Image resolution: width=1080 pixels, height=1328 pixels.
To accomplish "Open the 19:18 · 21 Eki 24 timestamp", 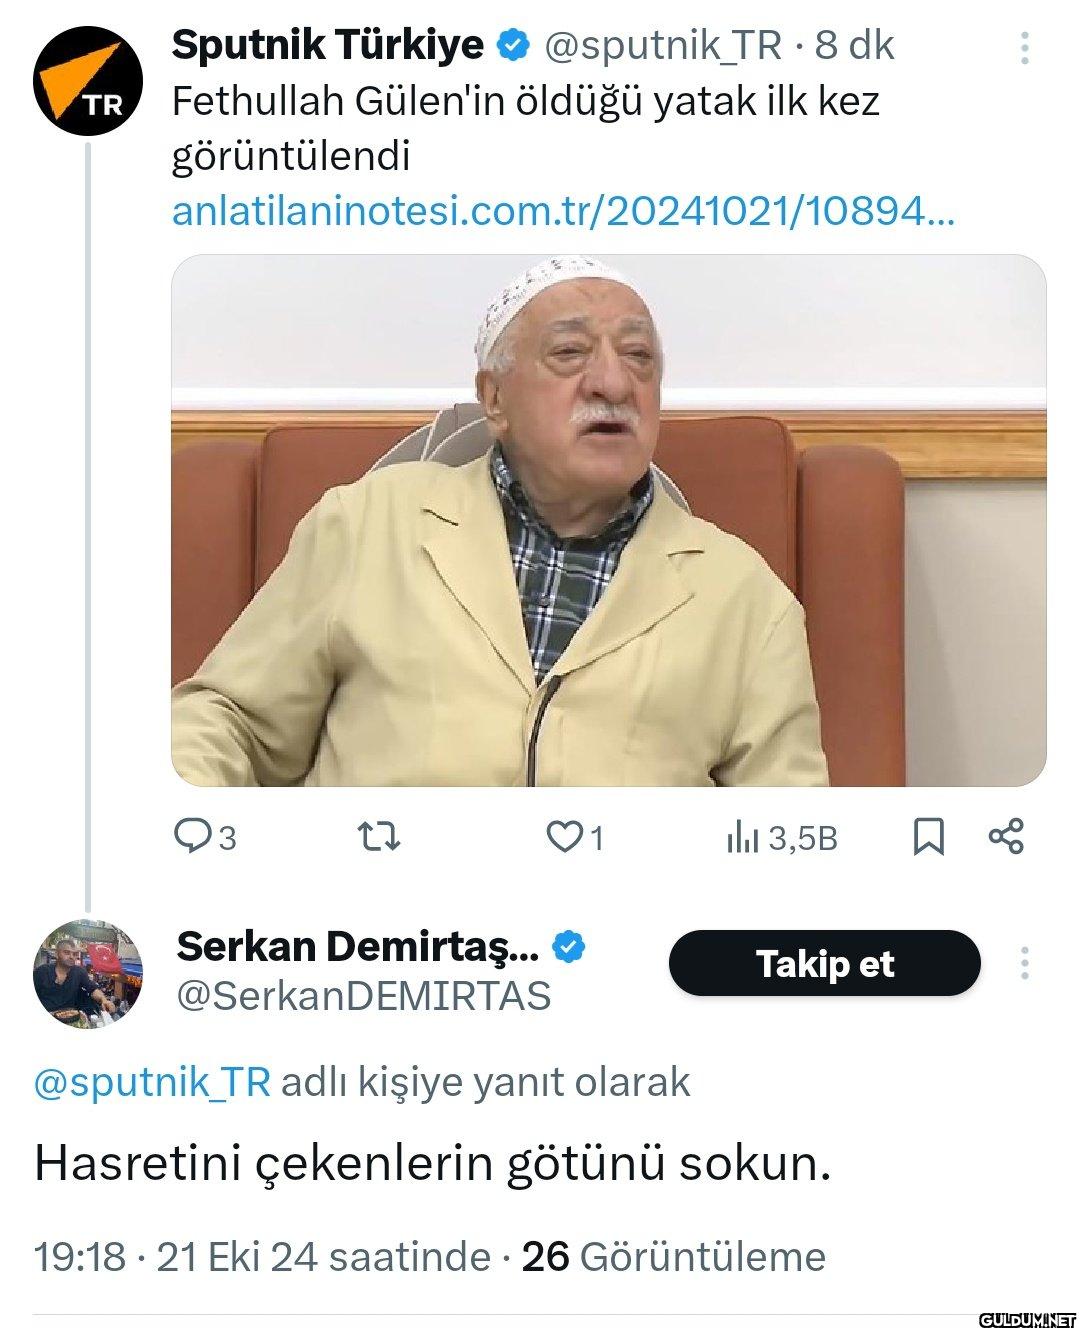I will click(x=262, y=1256).
